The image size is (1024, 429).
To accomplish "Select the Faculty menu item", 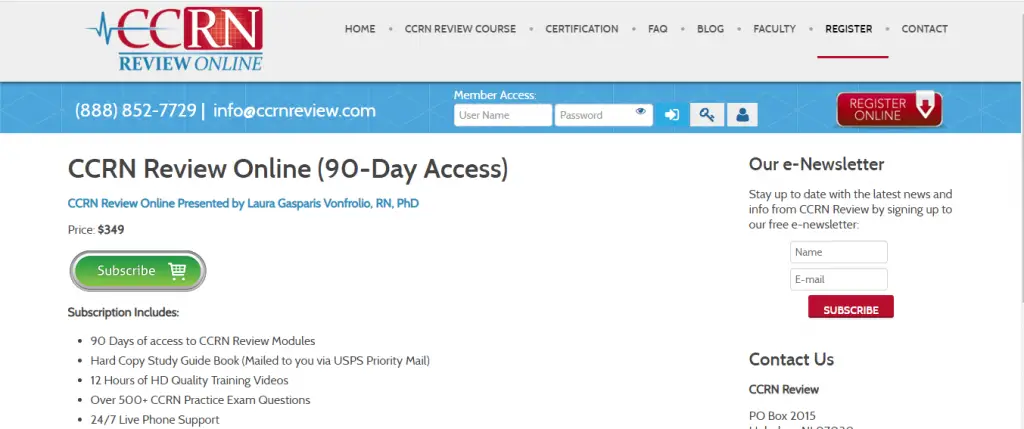I will point(774,29).
